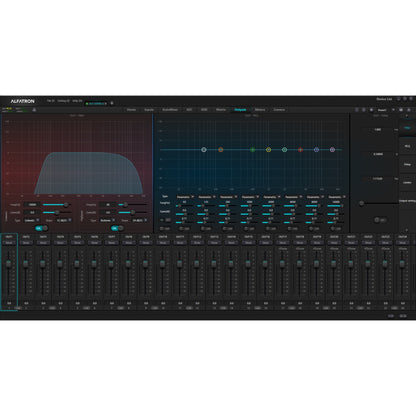The width and height of the screenshot is (416, 416).
Task: Click the first icon left of Preset box
Action: click(356, 110)
